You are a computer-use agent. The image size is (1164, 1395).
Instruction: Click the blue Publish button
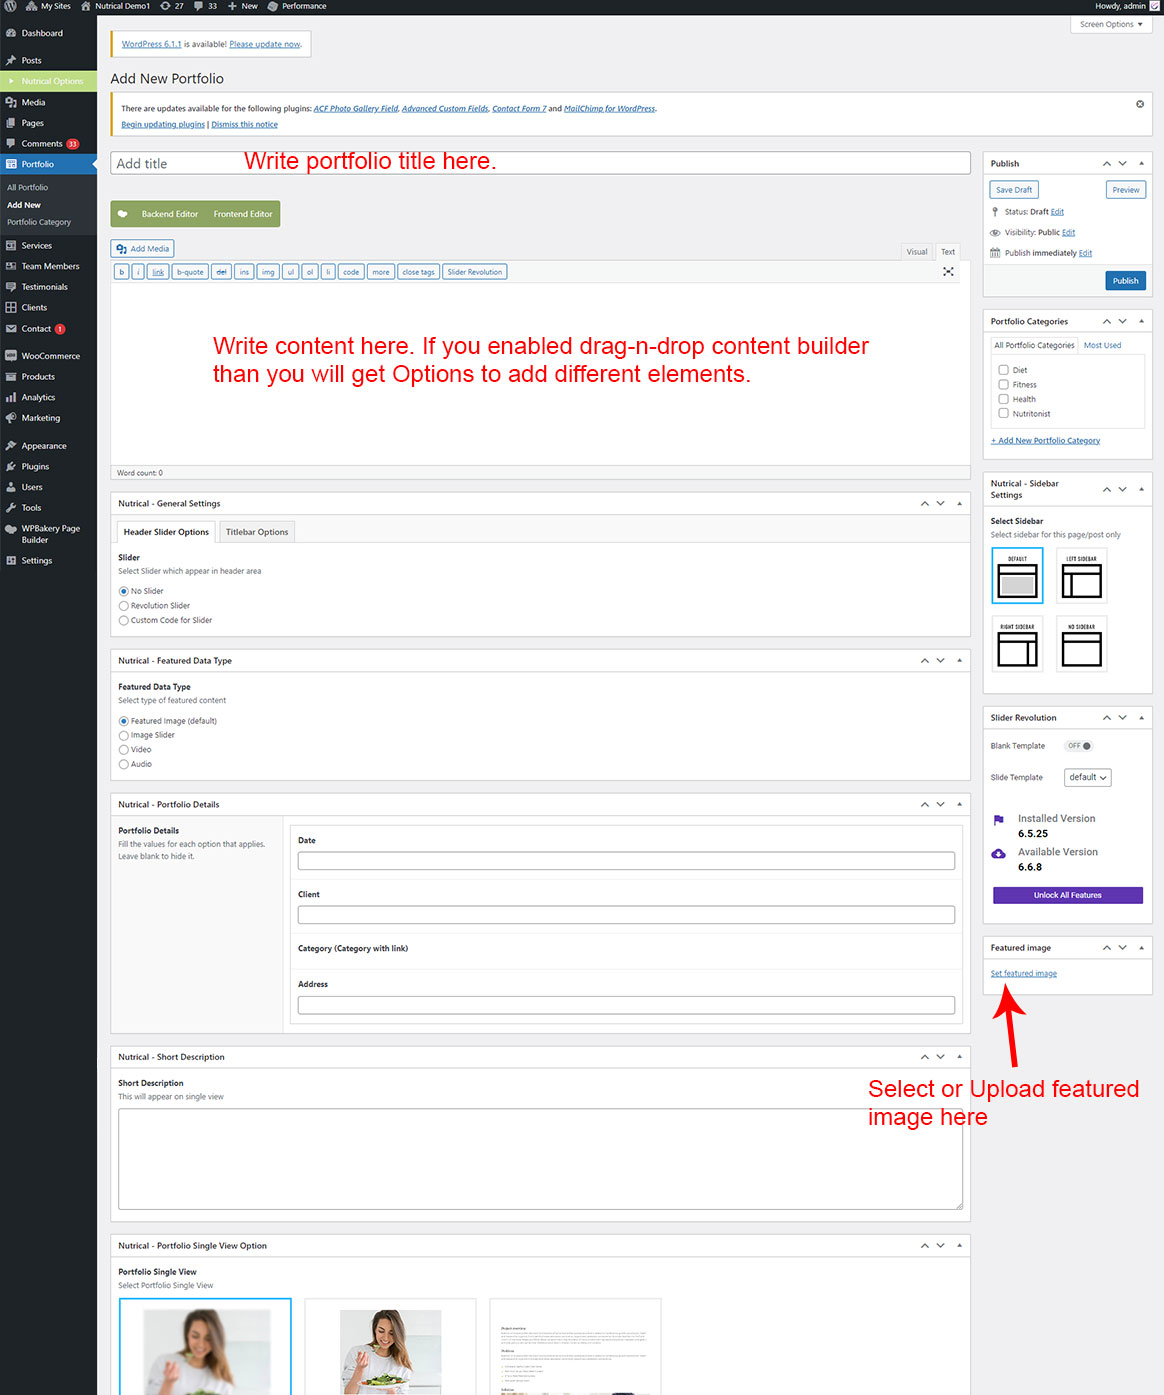[x=1125, y=281]
